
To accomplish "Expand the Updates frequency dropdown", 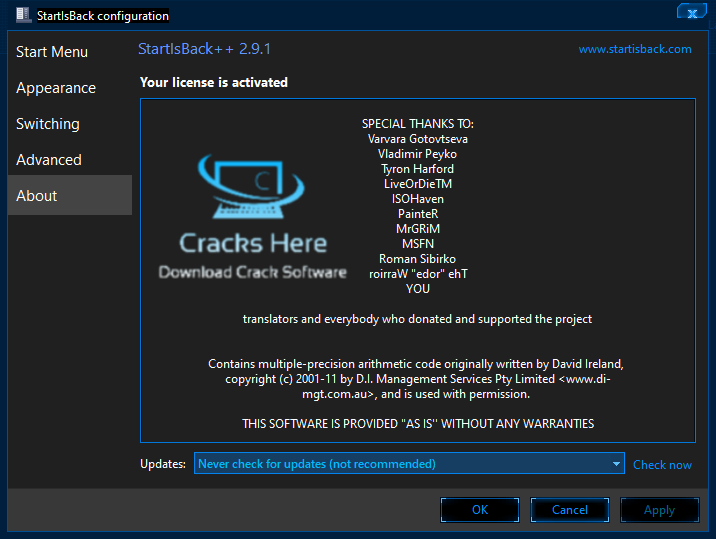I will 409,464.
